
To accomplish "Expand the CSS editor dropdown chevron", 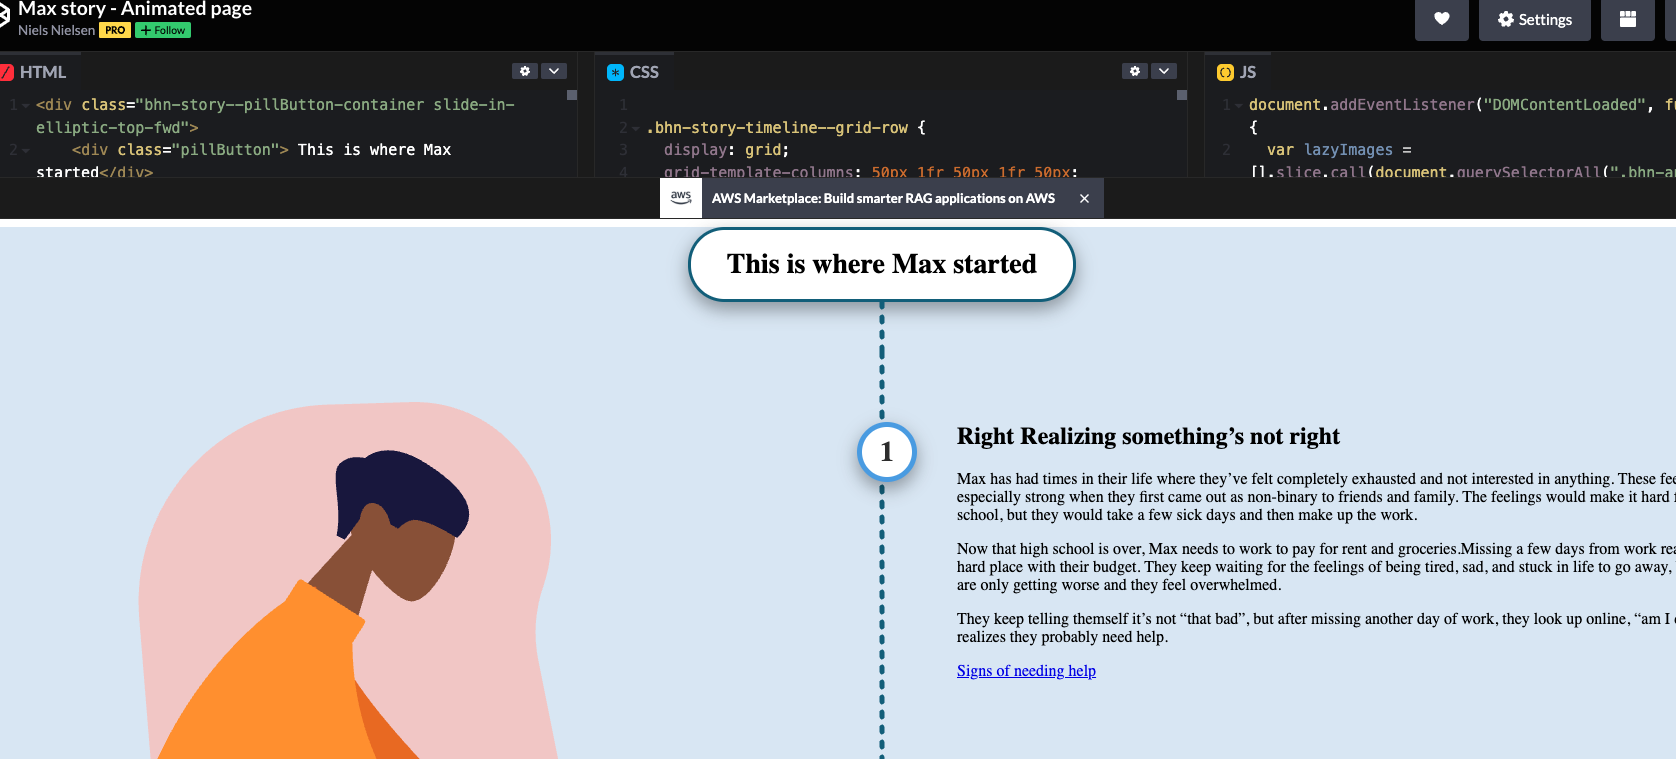I will click(x=1163, y=71).
